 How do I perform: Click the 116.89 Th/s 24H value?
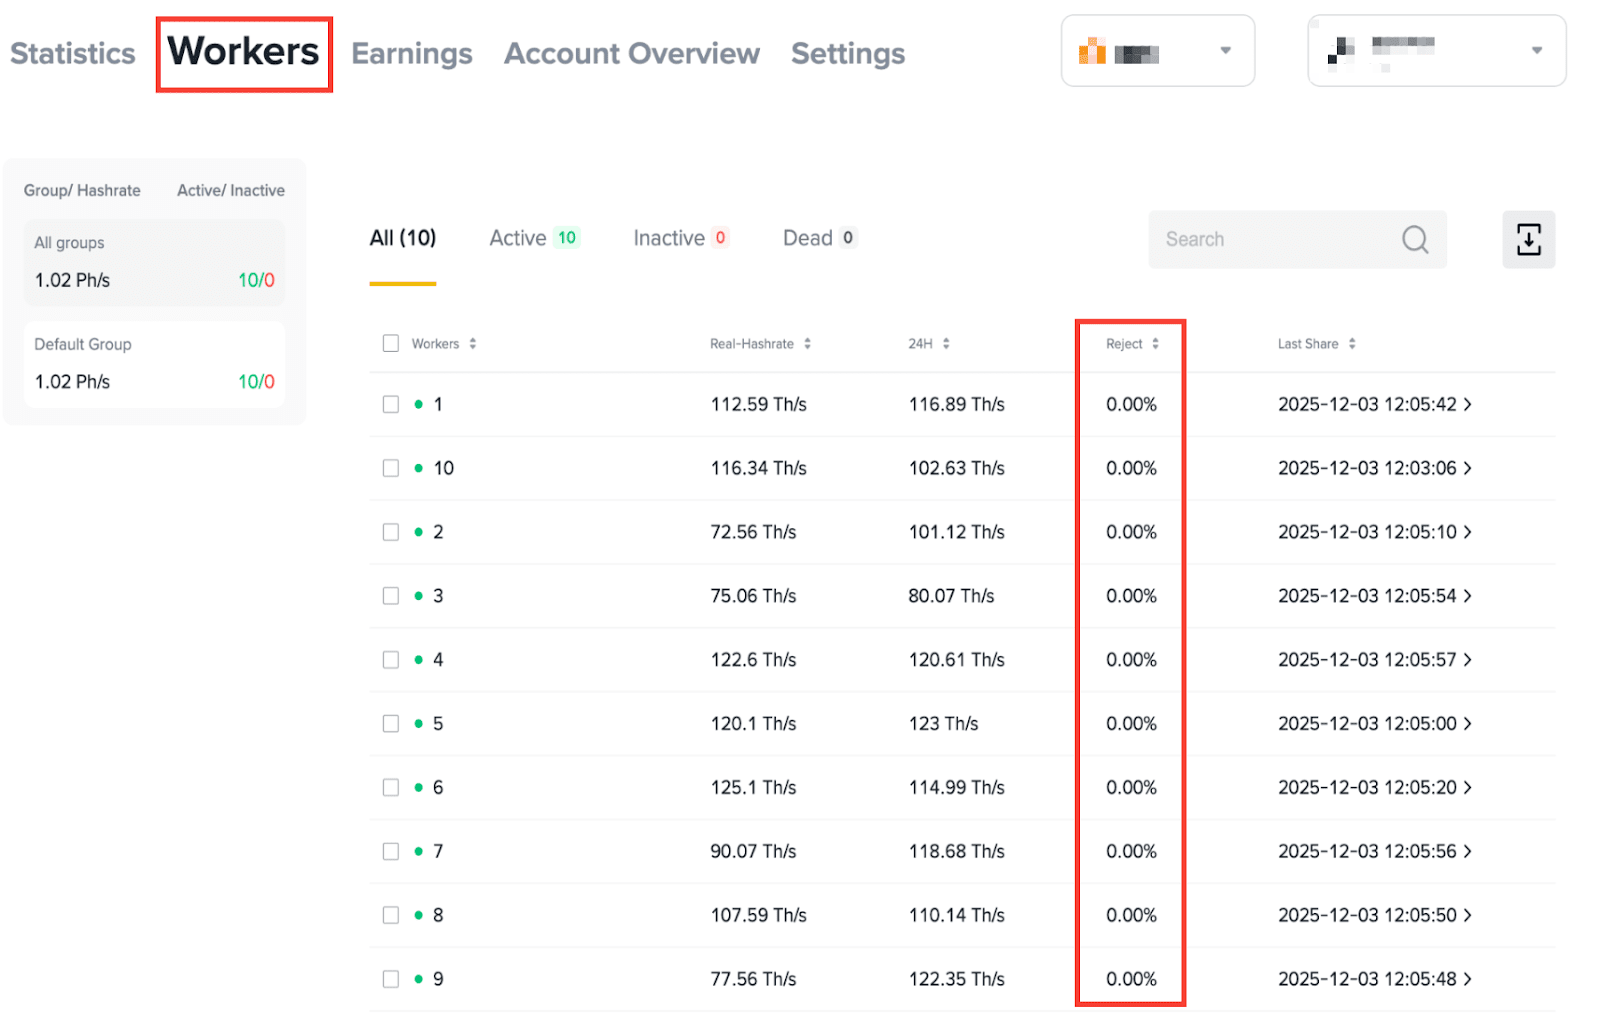point(957,404)
